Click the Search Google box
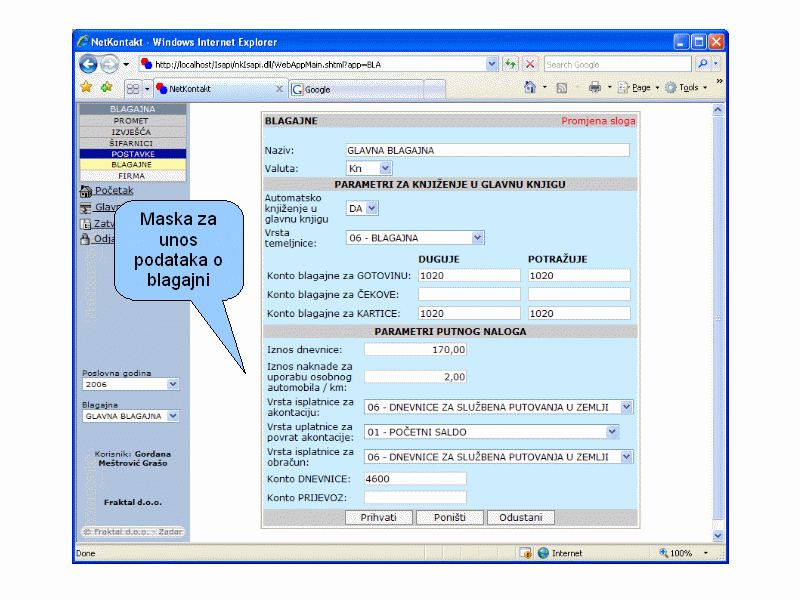 (x=617, y=64)
